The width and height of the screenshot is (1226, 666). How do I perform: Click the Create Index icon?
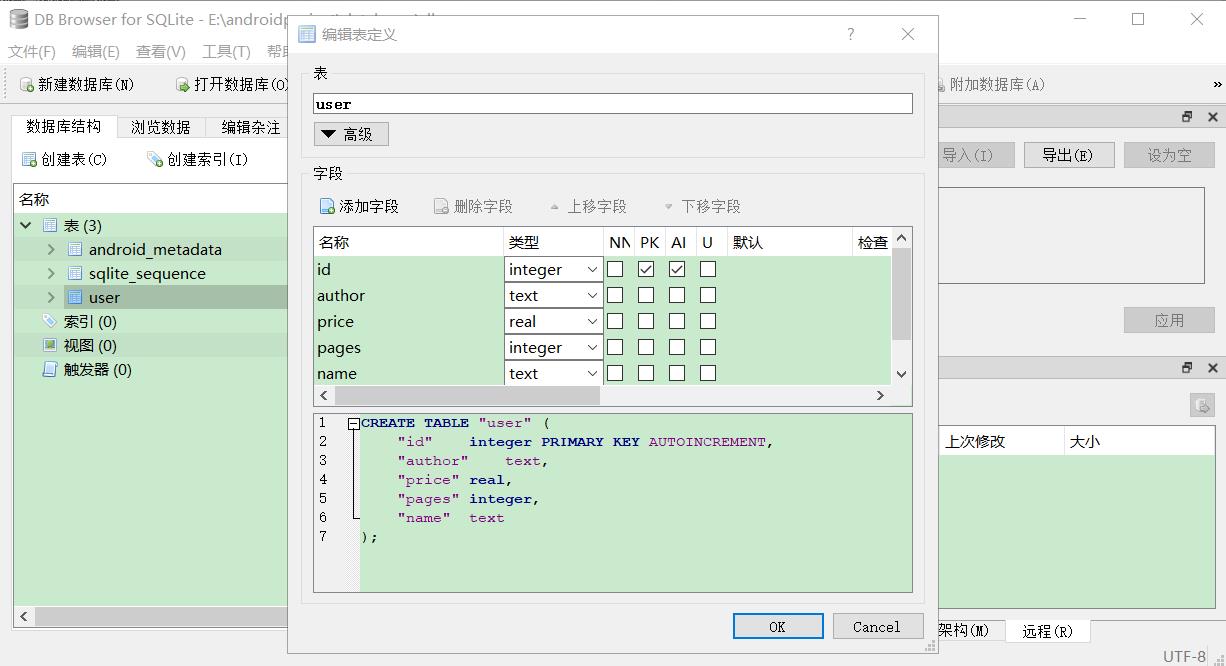click(x=155, y=159)
